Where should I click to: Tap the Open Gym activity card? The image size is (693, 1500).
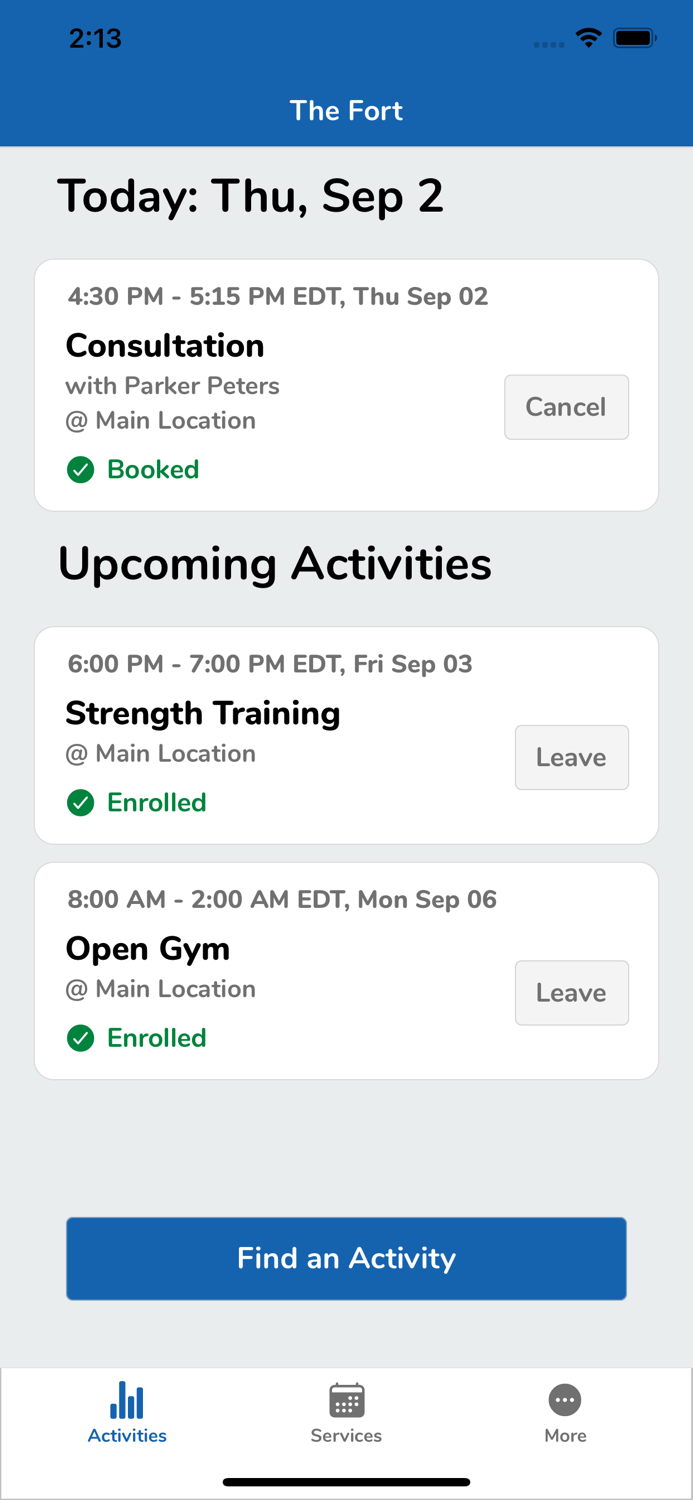[x=250, y=948]
